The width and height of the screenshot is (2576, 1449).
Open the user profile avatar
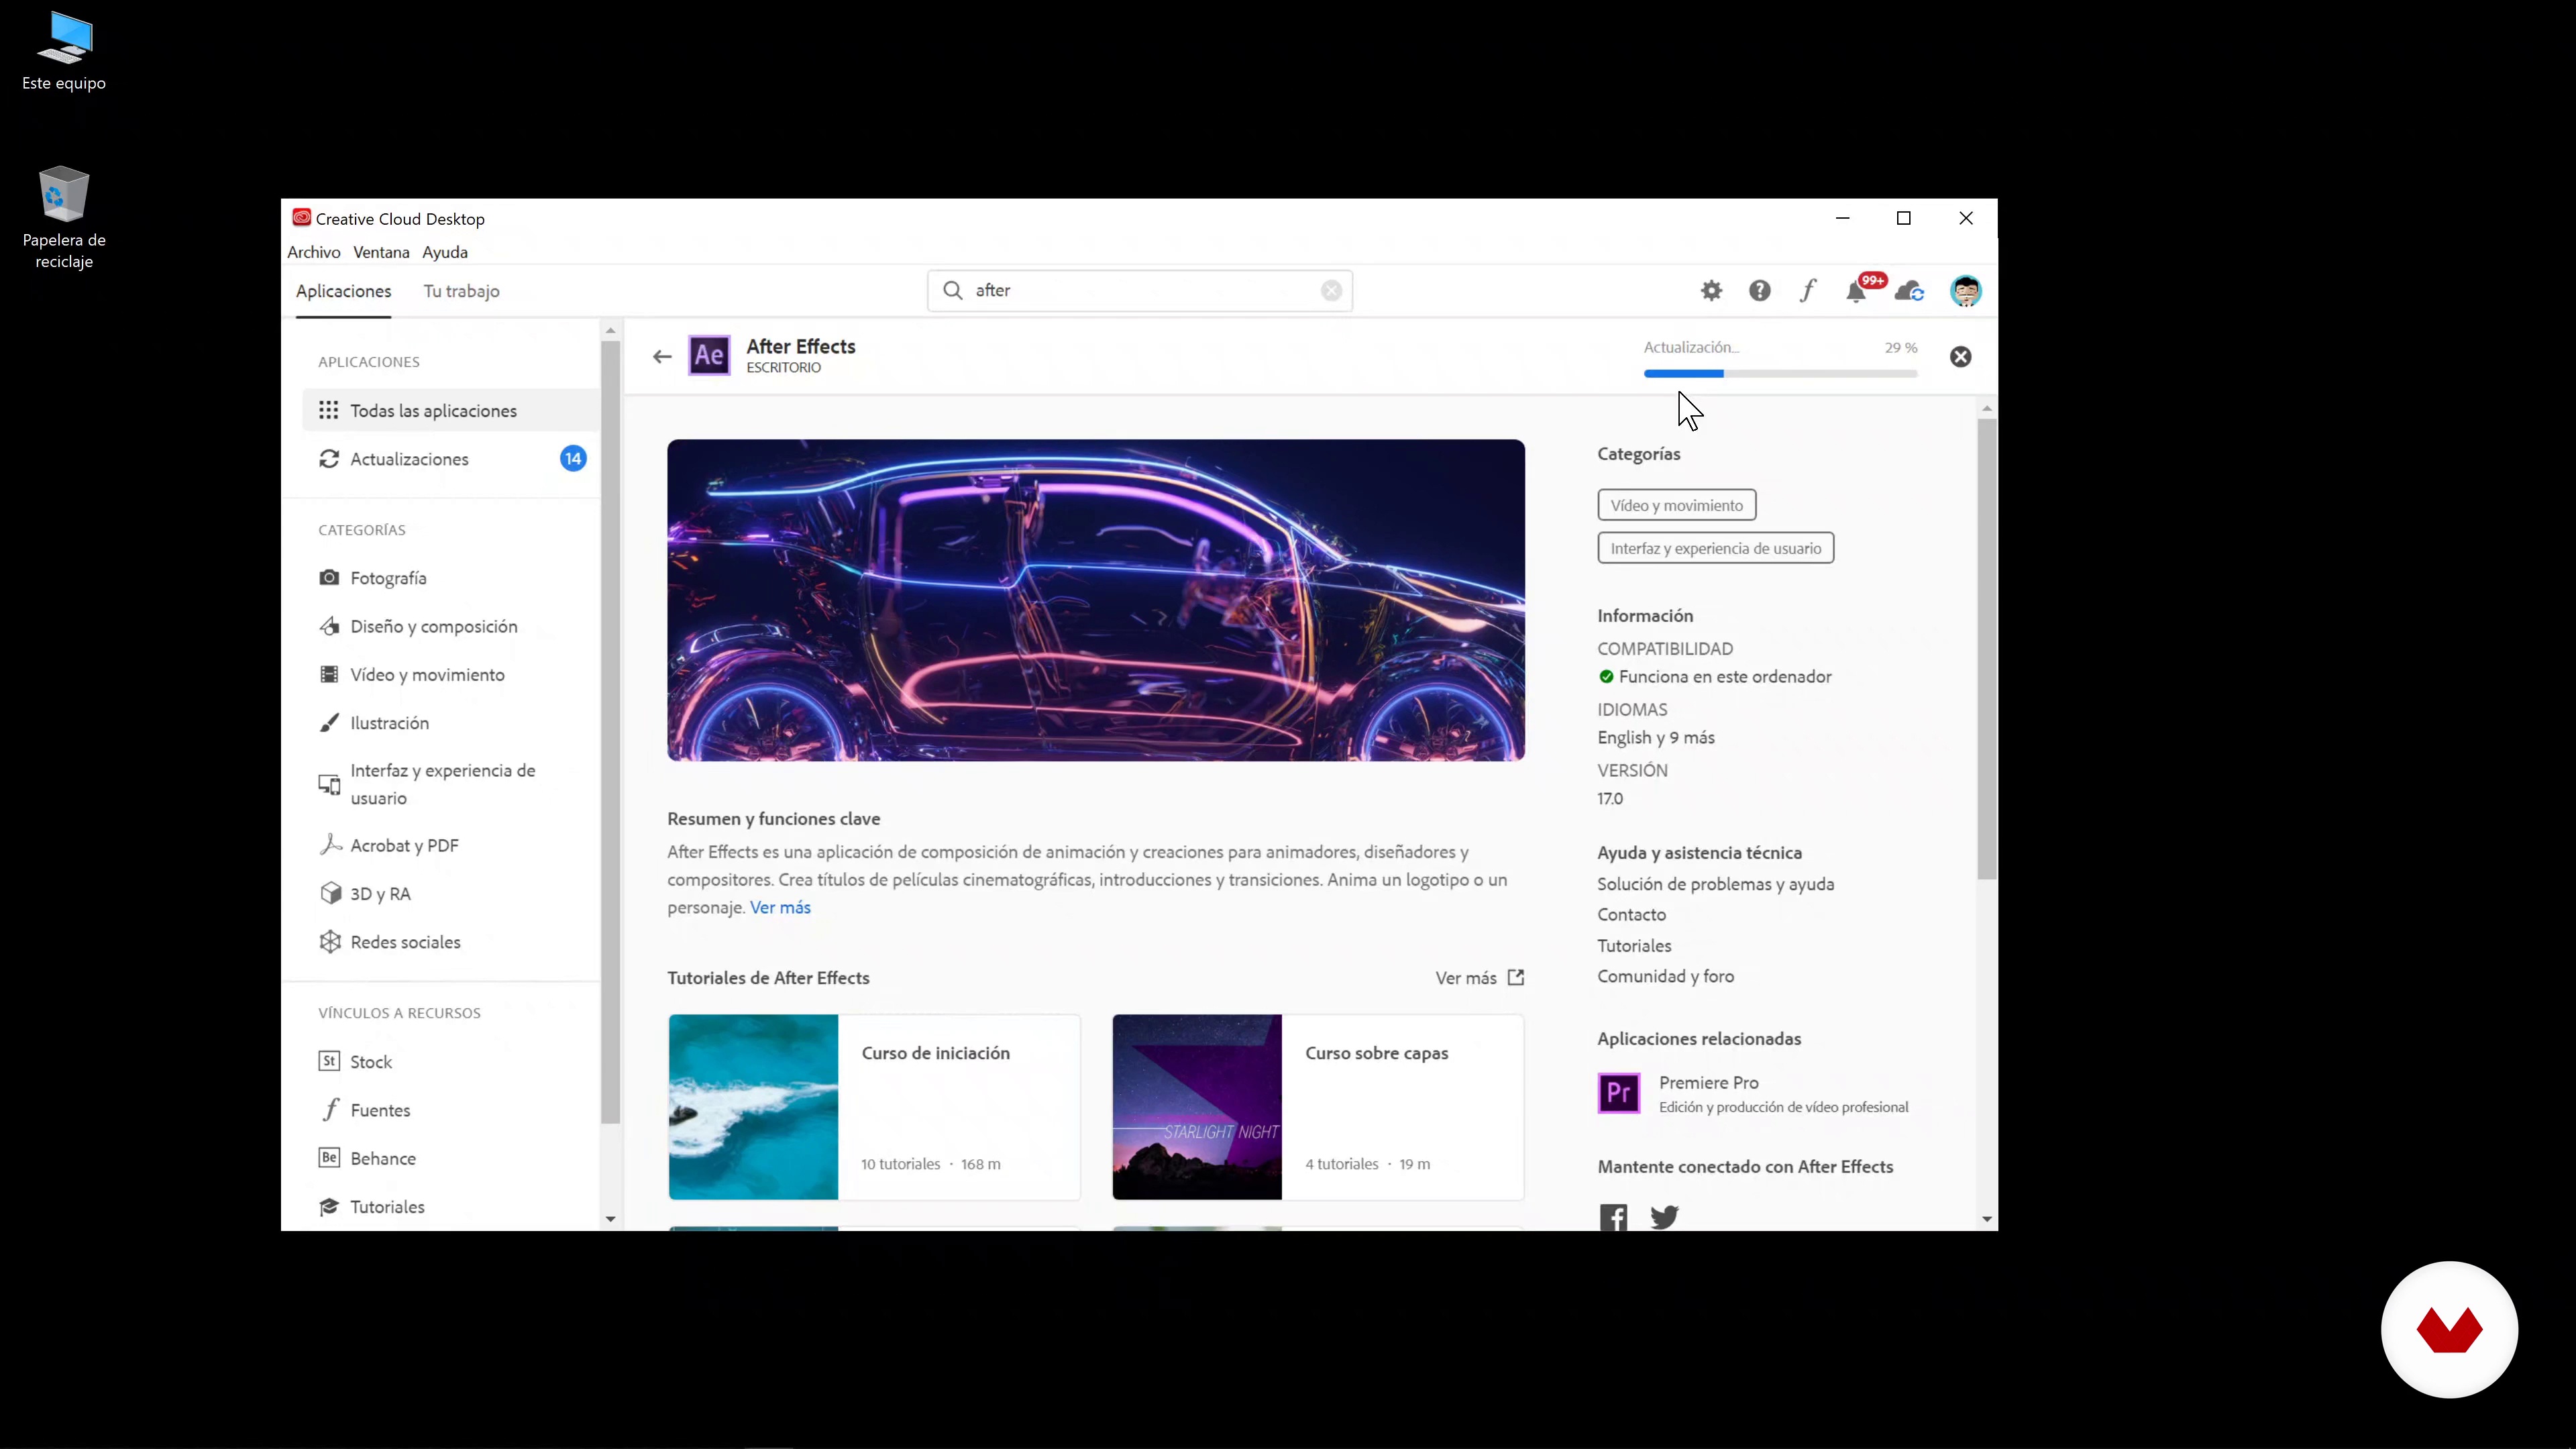[x=1965, y=291]
